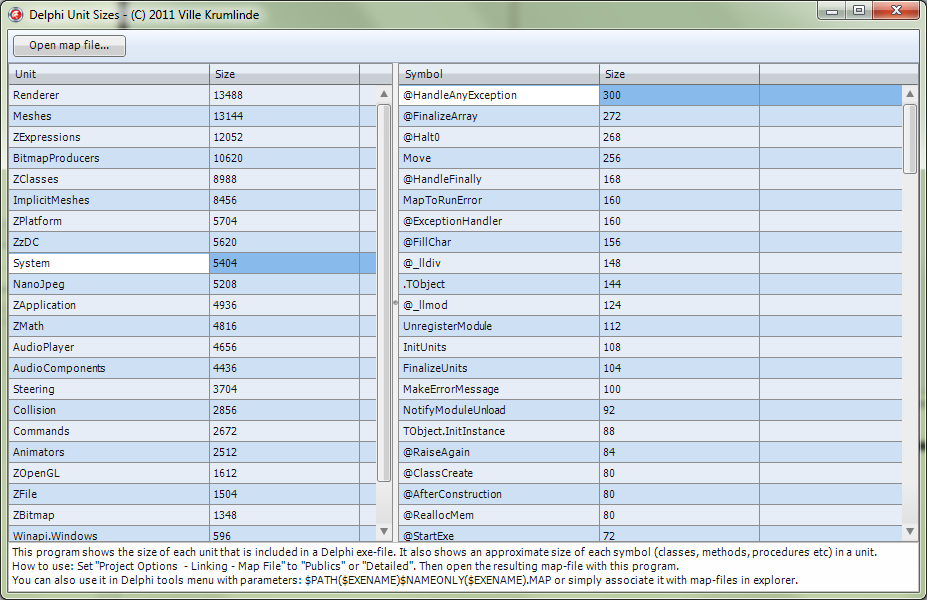Image resolution: width=927 pixels, height=600 pixels.
Task: Click size value 300 for @HandleAnyException
Action: tap(679, 95)
